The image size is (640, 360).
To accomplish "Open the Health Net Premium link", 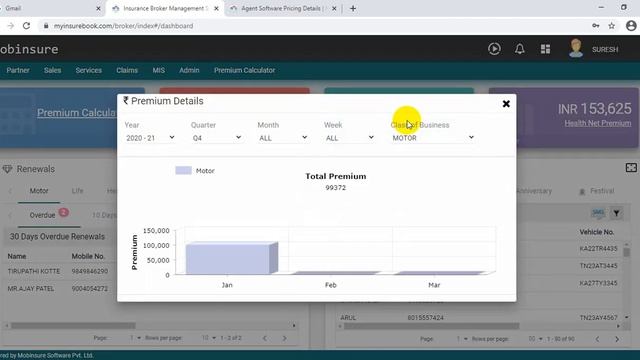I will pos(598,123).
